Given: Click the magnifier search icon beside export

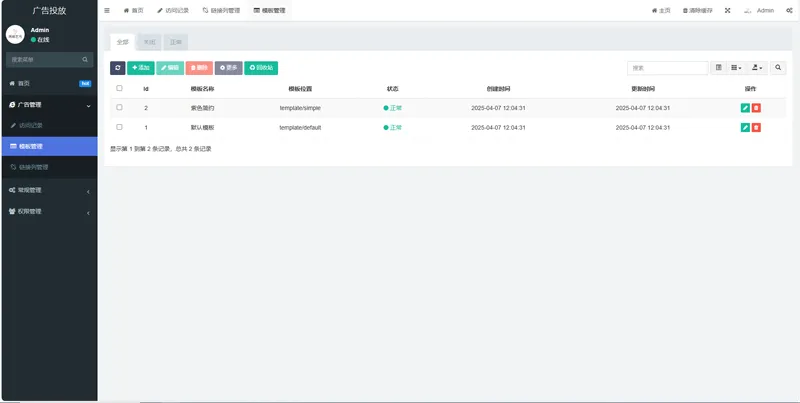Looking at the screenshot, I should 779,68.
